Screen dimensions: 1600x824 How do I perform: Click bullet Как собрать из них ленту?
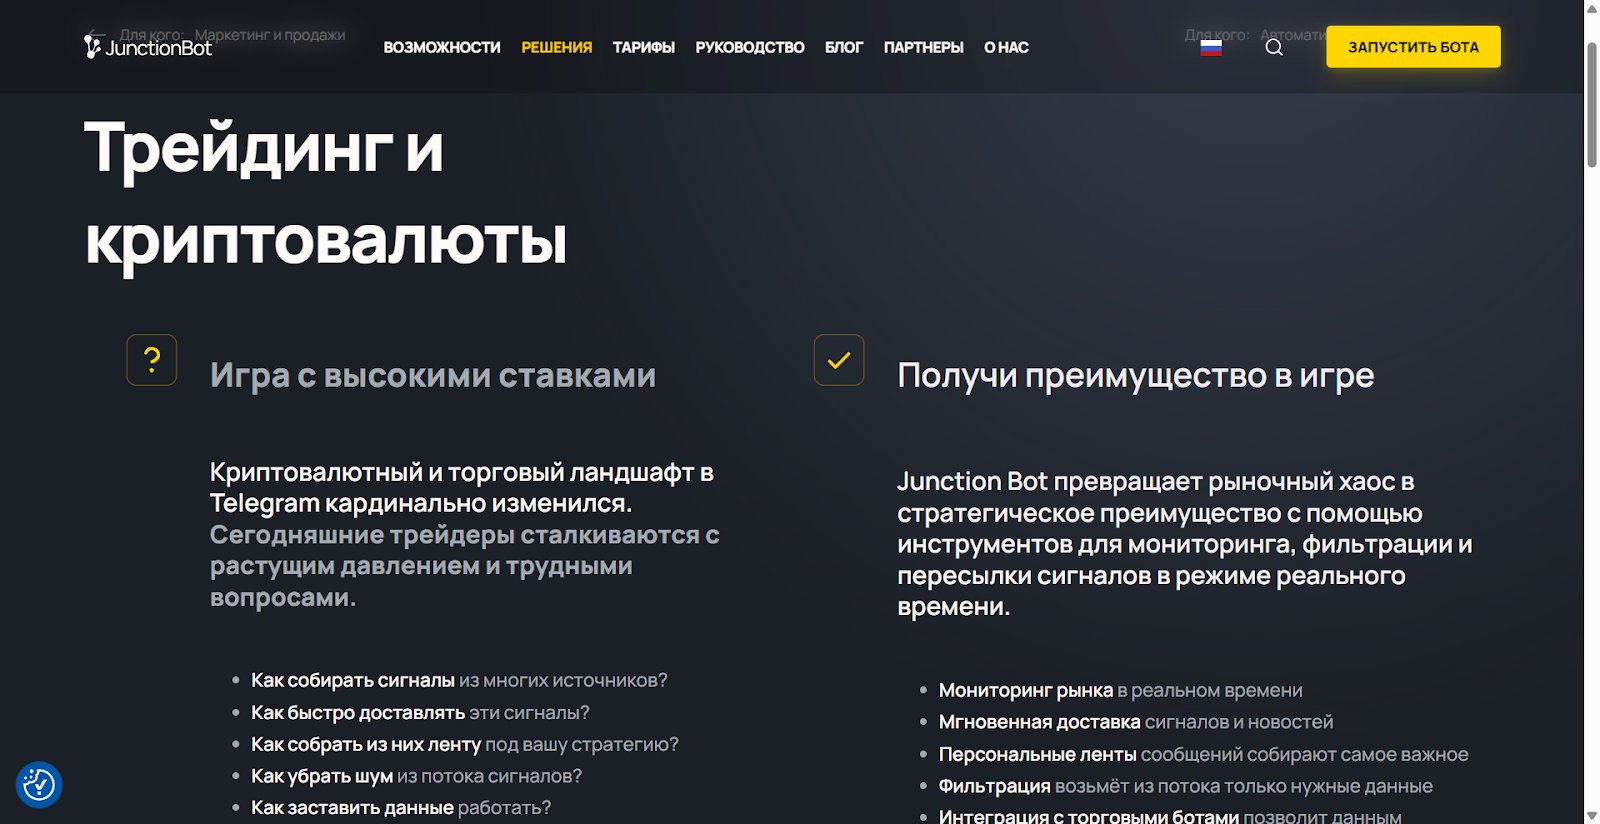465,744
